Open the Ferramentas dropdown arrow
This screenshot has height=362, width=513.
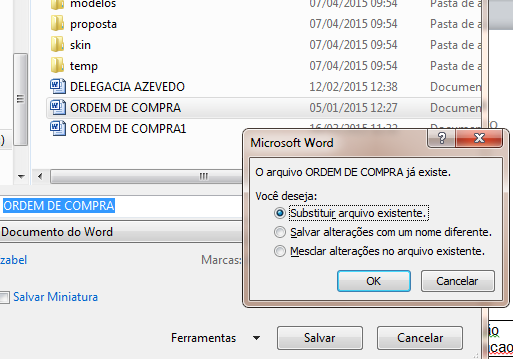(x=256, y=338)
